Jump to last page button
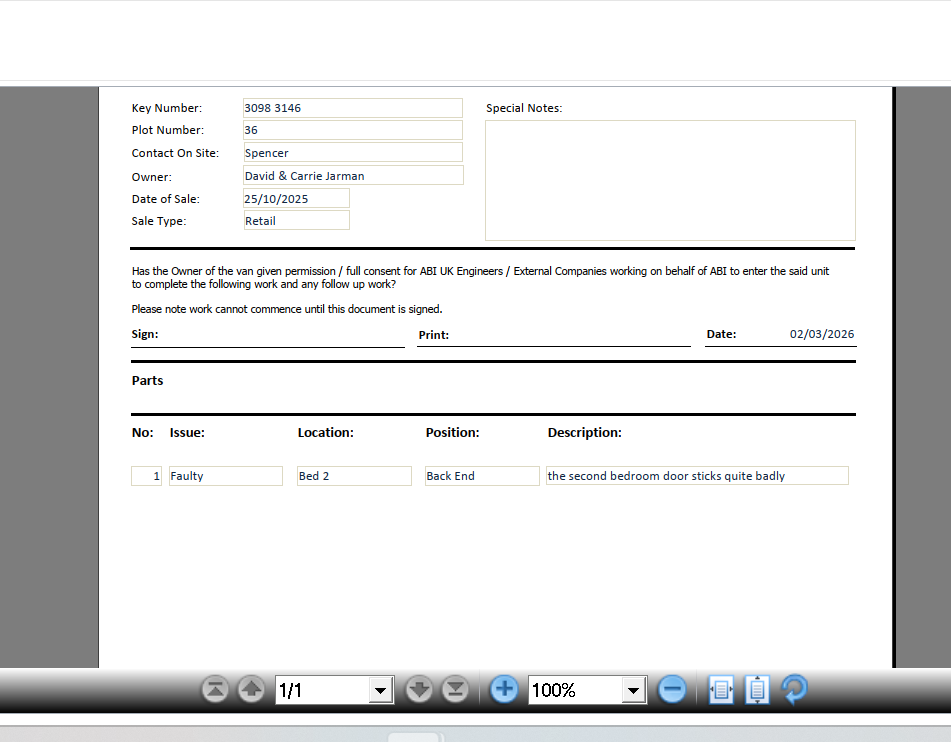This screenshot has width=951, height=742. tap(455, 690)
